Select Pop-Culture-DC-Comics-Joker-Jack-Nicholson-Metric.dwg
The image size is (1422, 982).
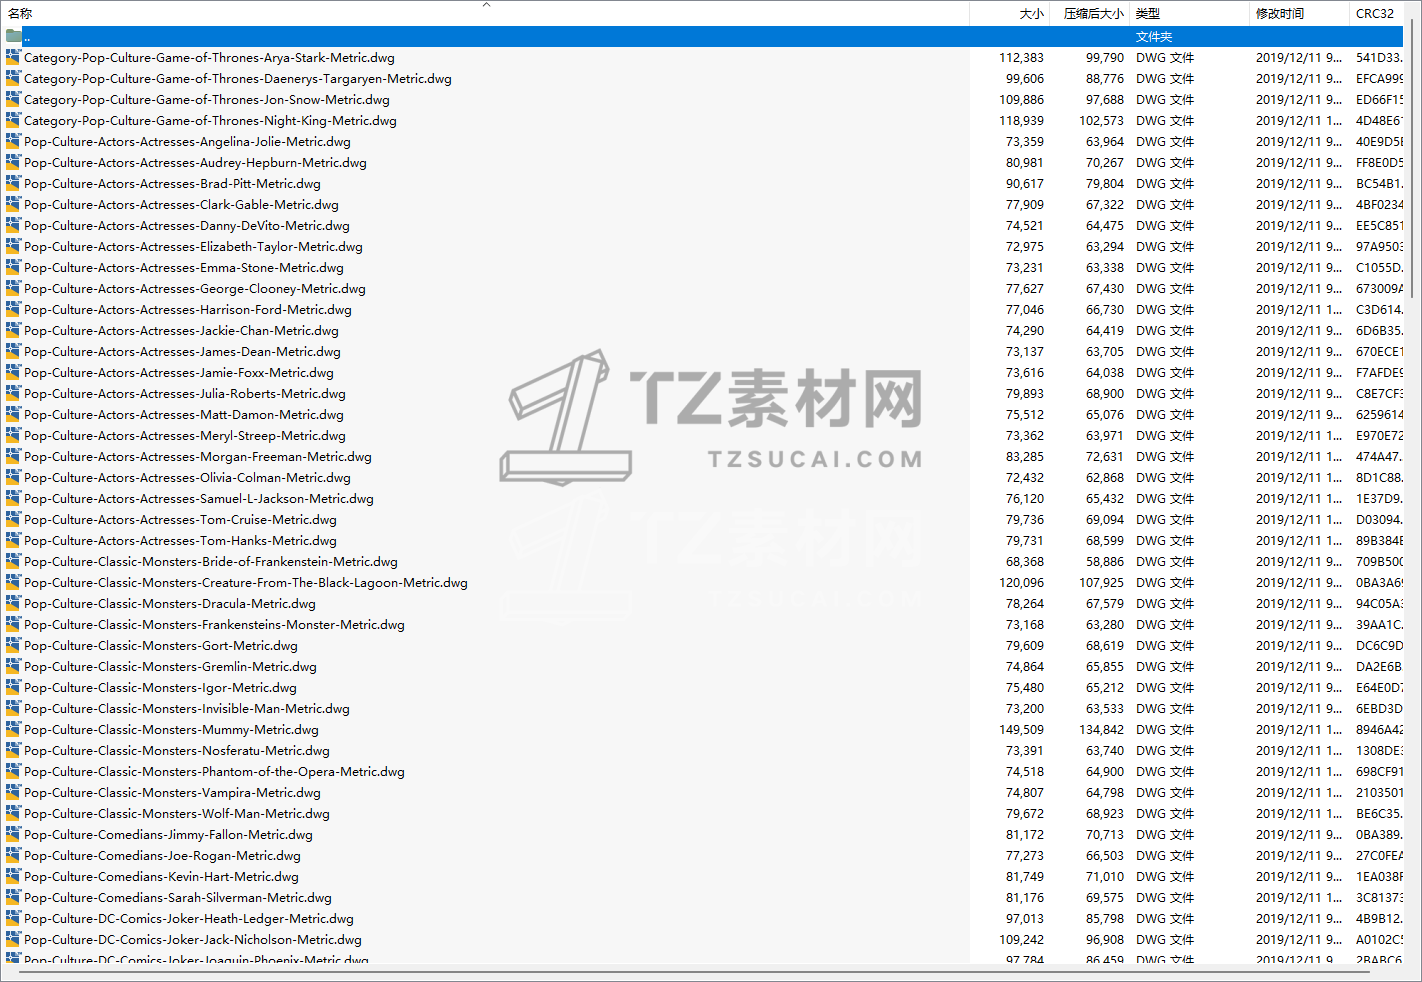coord(193,940)
